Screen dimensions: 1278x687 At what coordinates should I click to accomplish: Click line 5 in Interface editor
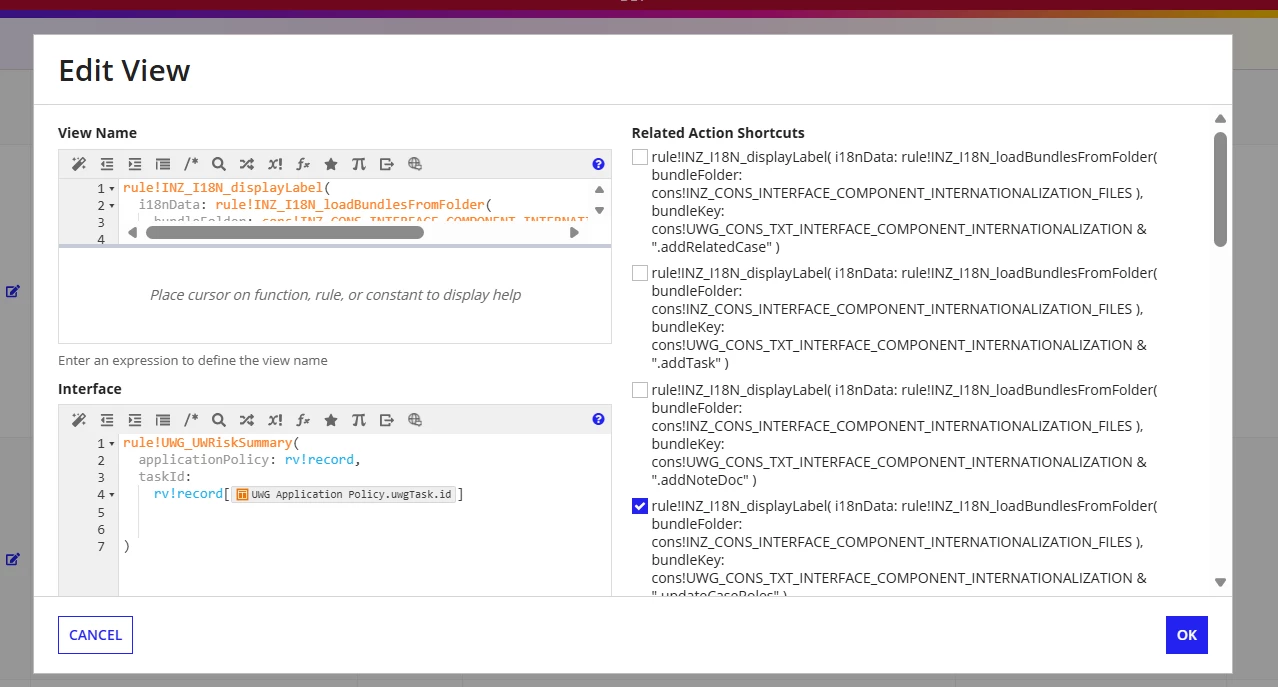pos(364,512)
